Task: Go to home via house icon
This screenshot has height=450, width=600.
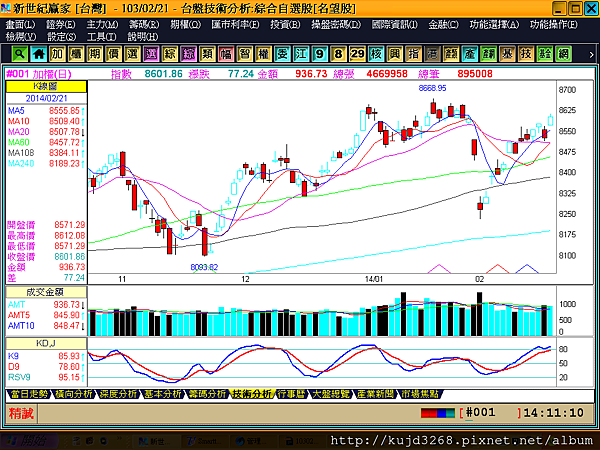Action: (x=39, y=54)
